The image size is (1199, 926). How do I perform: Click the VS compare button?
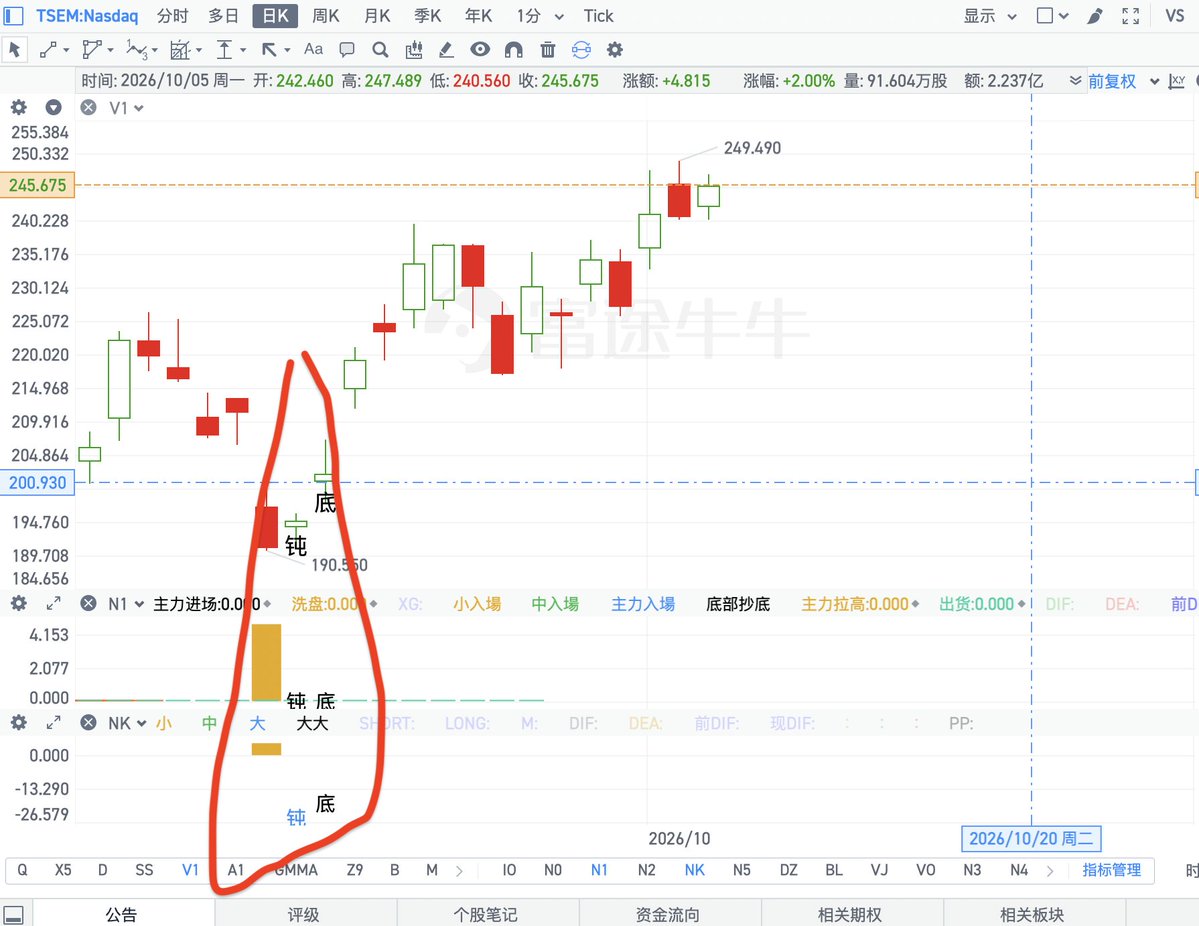point(1175,16)
